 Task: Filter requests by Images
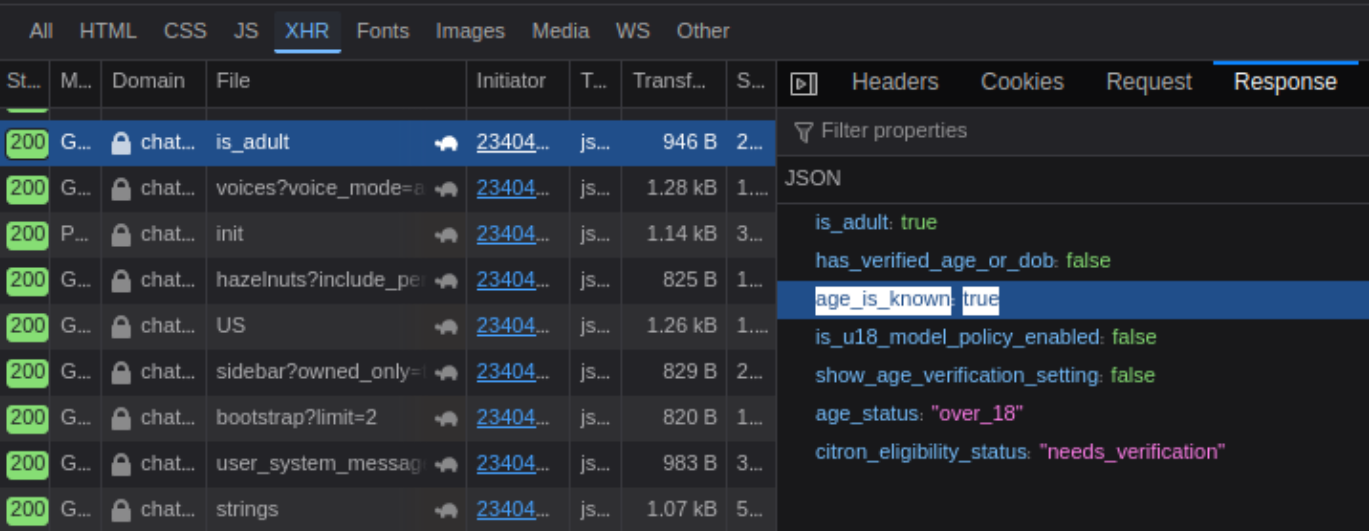point(470,31)
